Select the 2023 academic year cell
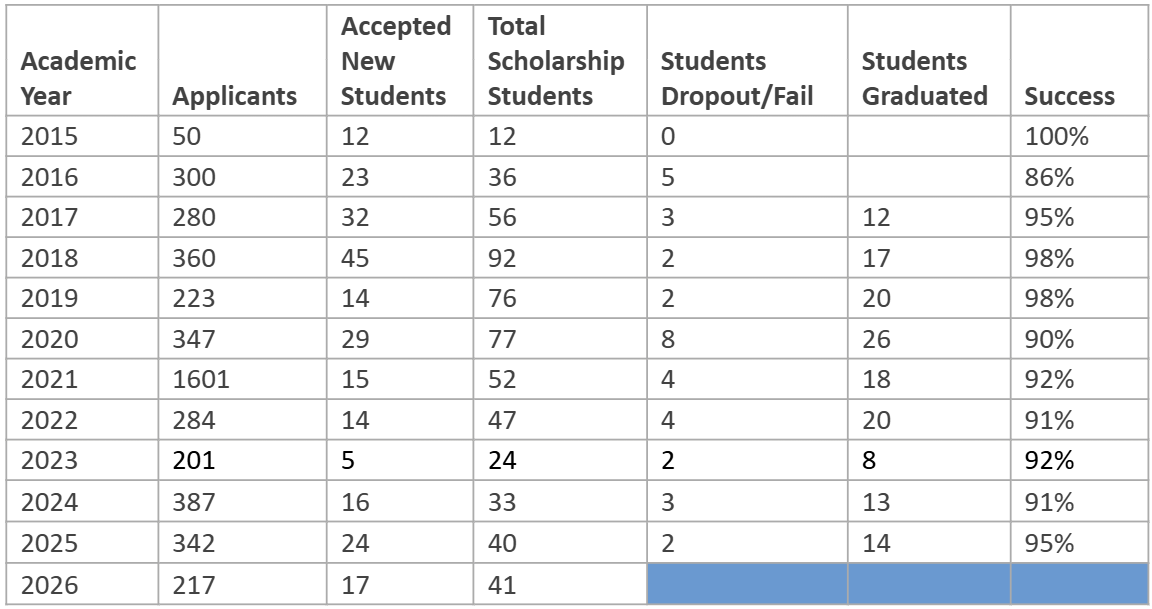The height and width of the screenshot is (609, 1152). 49,461
